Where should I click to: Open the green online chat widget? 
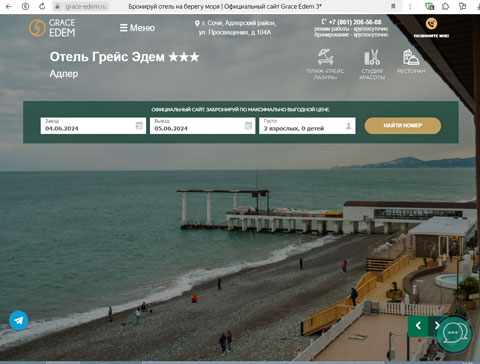pyautogui.click(x=453, y=333)
